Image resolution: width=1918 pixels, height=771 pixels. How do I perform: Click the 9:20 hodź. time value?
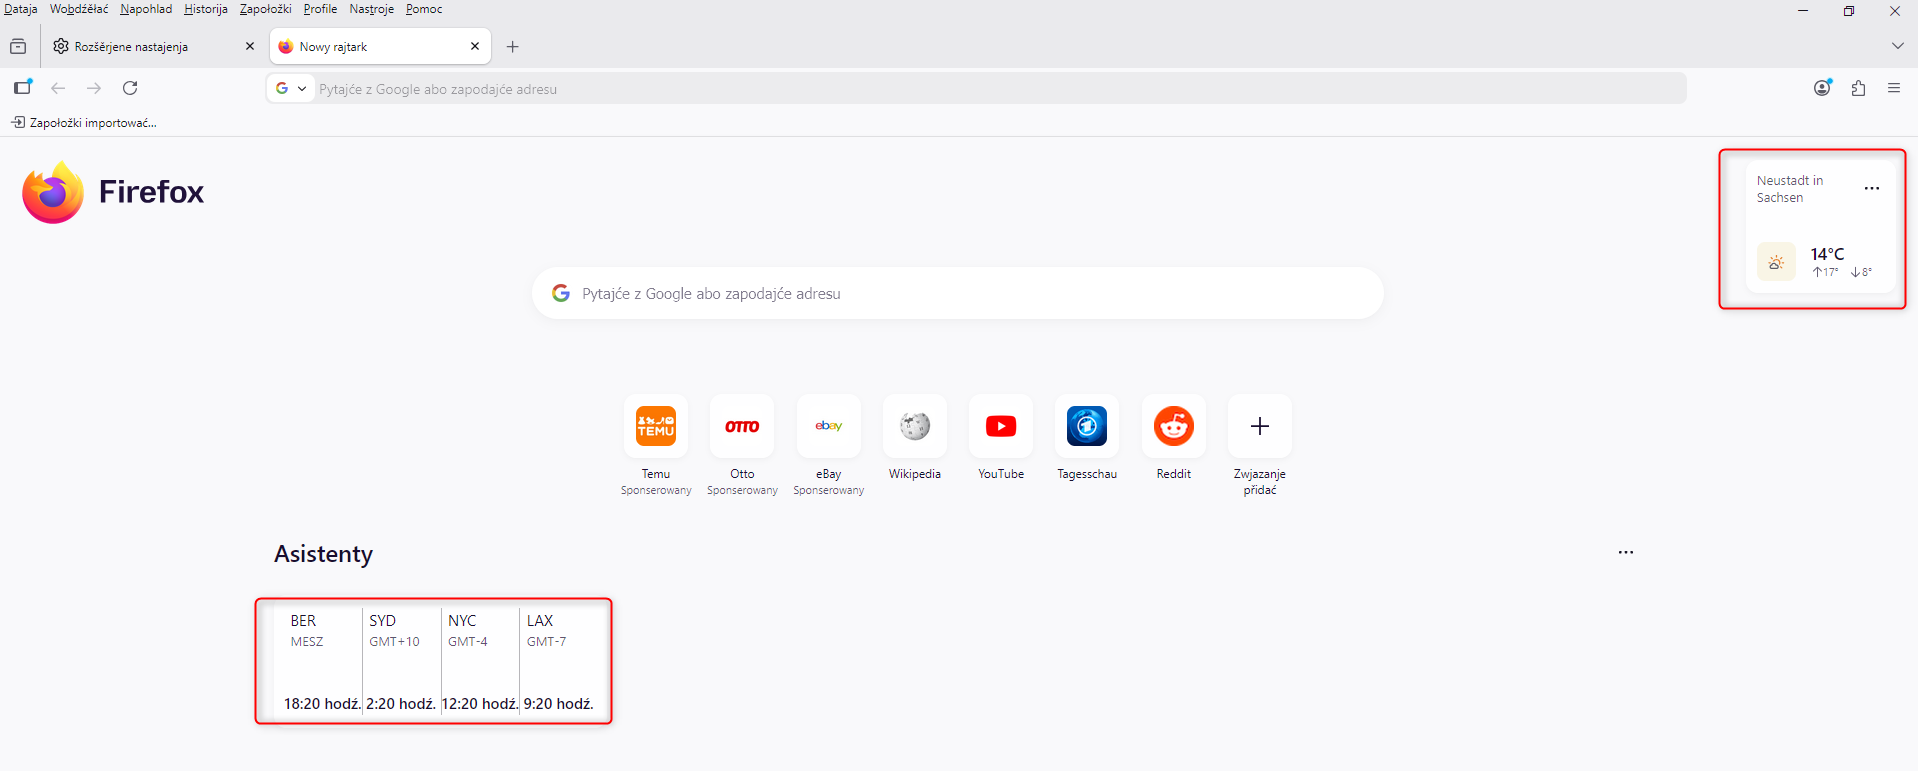point(559,704)
